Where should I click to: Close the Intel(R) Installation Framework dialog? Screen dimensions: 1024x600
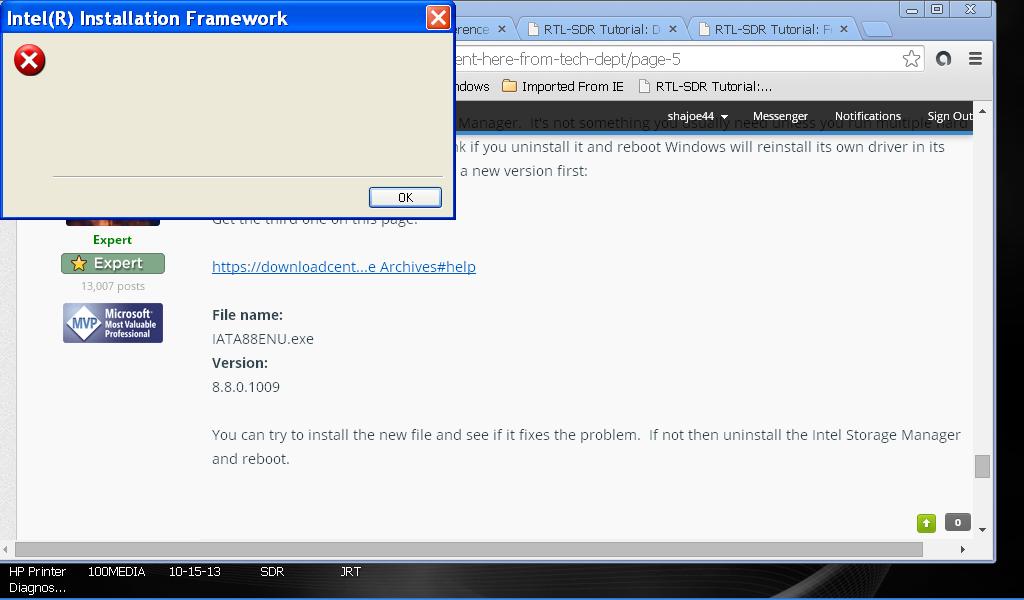tap(438, 18)
